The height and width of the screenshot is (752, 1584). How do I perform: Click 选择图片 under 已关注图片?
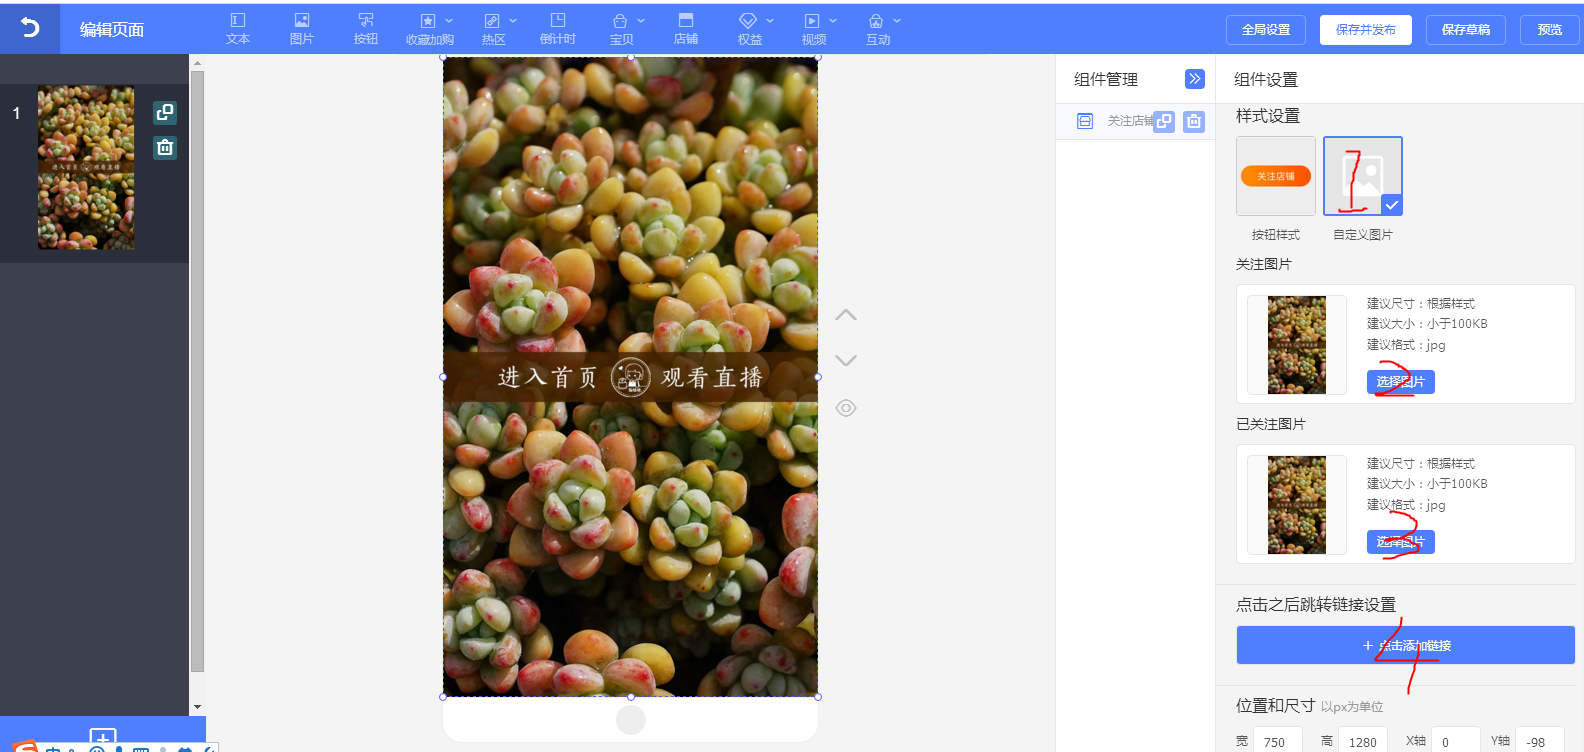pyautogui.click(x=1401, y=542)
